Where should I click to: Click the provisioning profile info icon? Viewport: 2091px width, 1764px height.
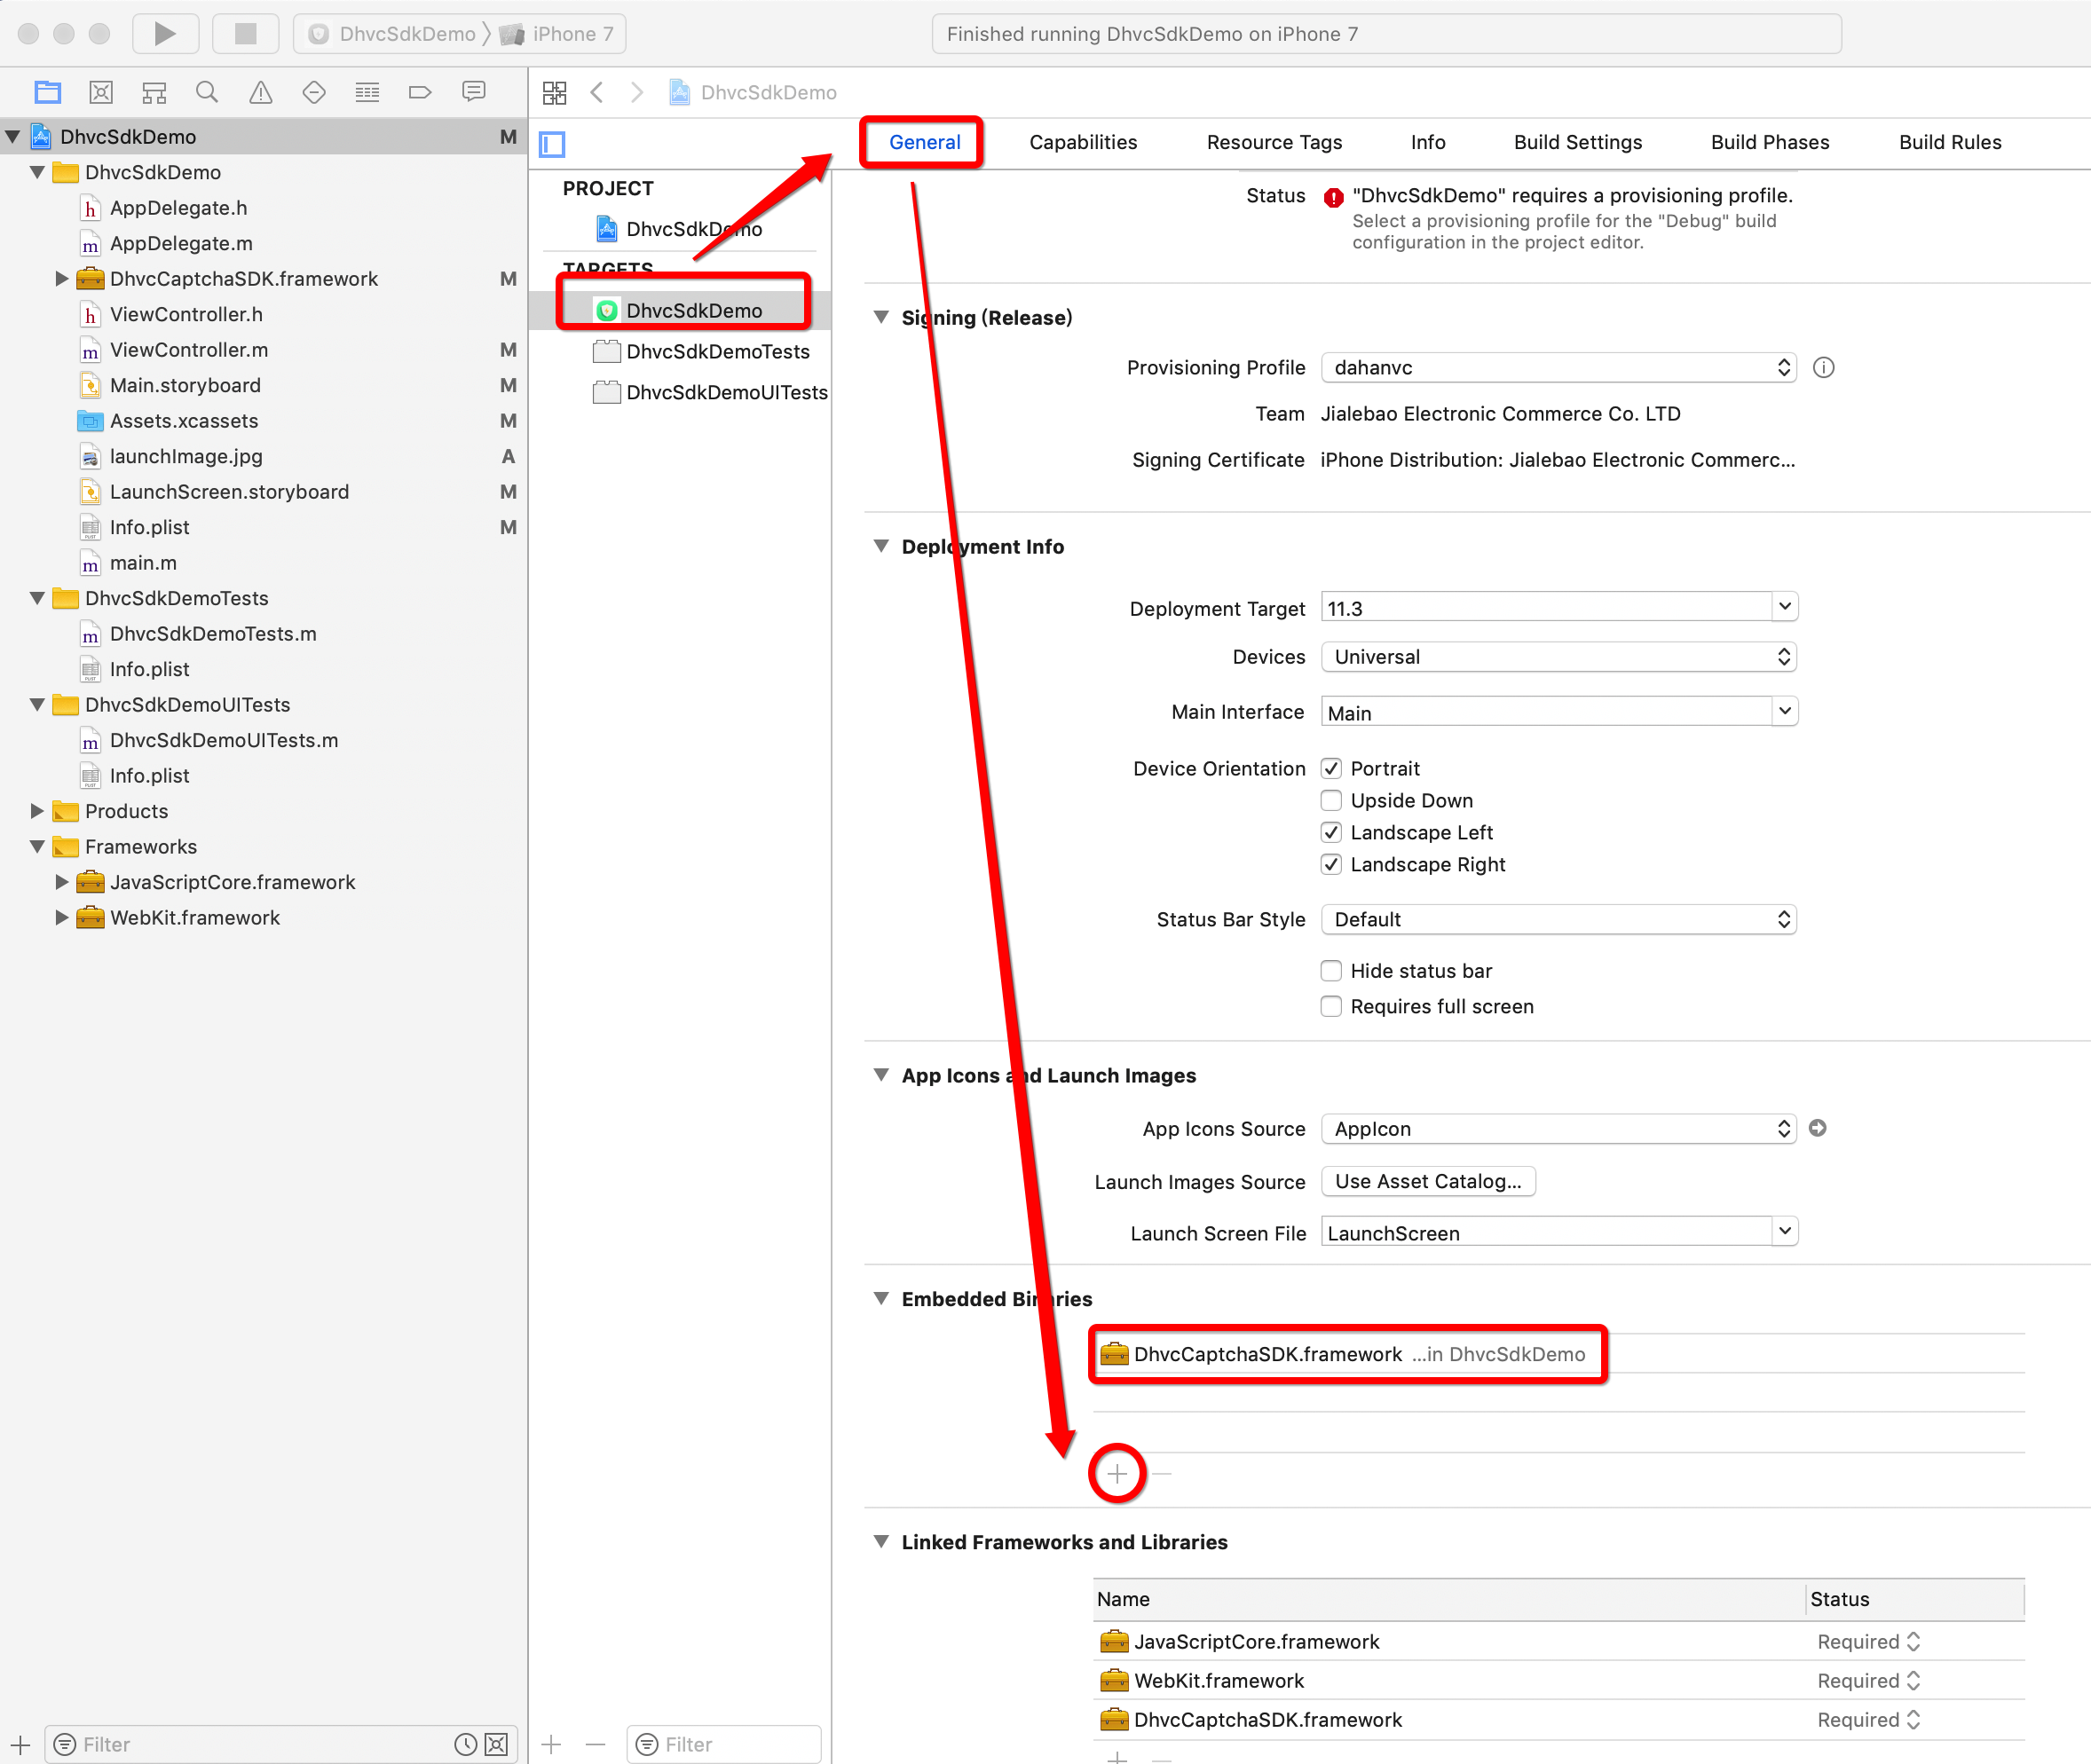click(1823, 368)
